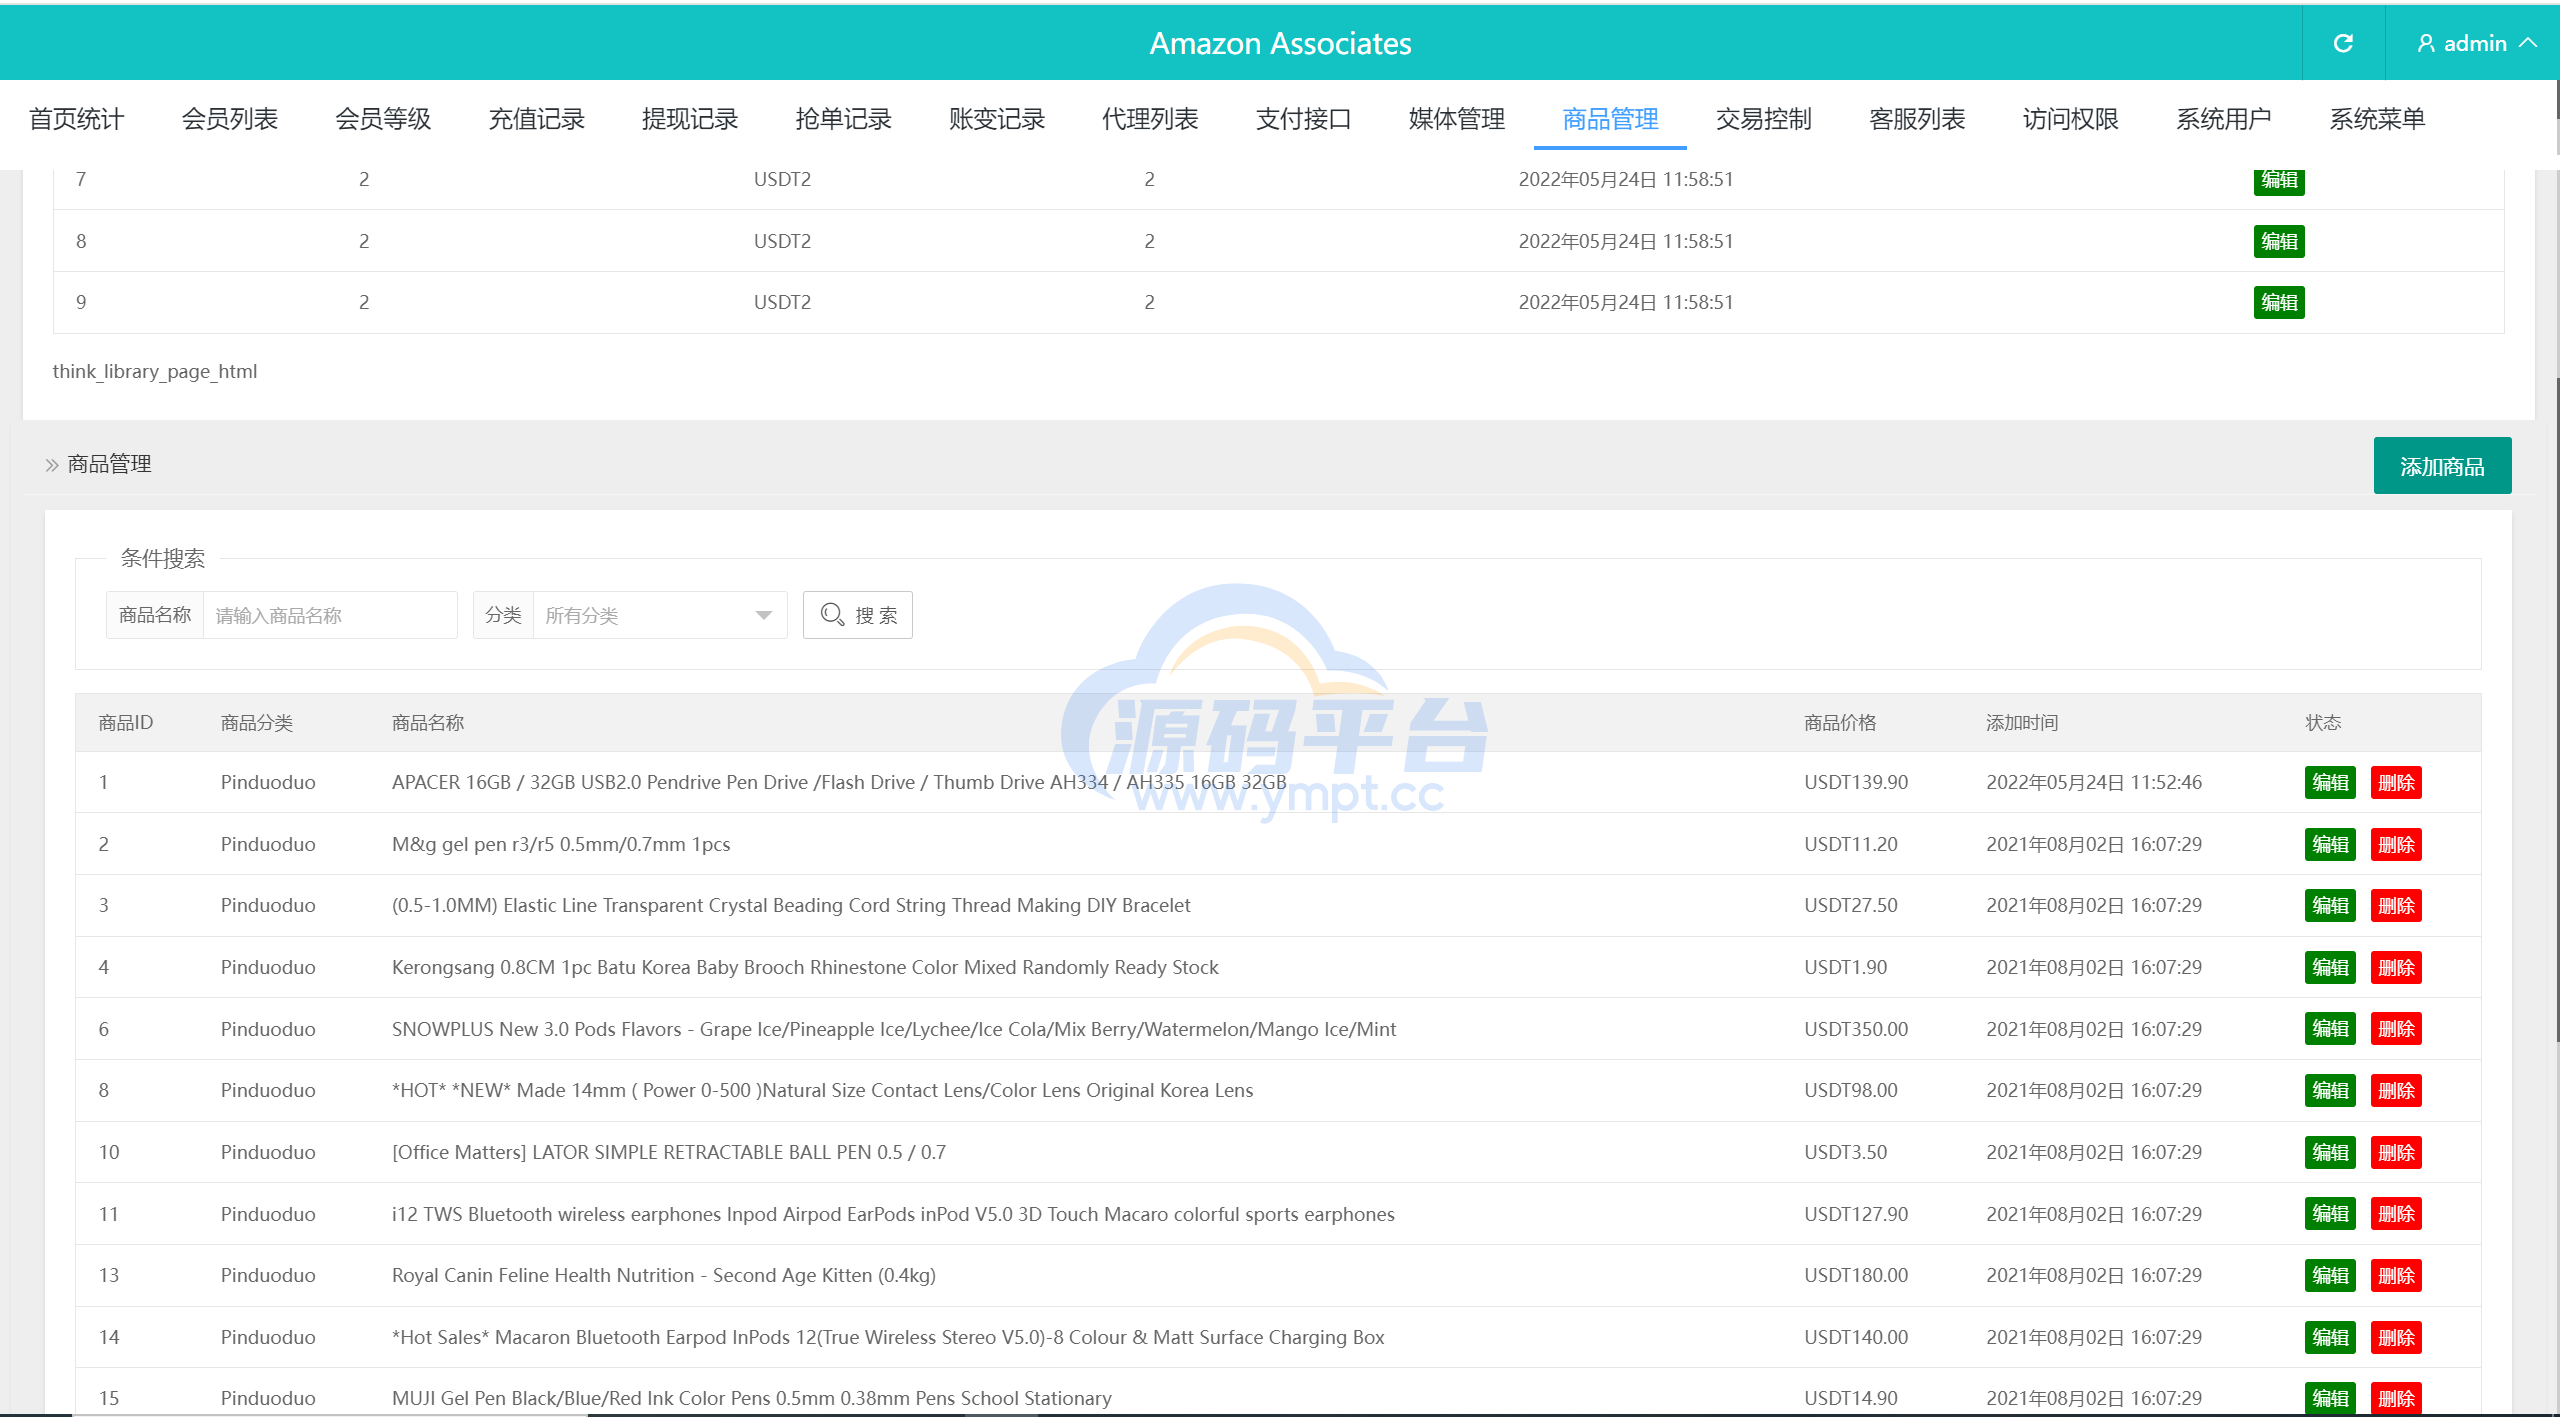Click the think_library_page_html text
Image resolution: width=2560 pixels, height=1417 pixels.
155,371
